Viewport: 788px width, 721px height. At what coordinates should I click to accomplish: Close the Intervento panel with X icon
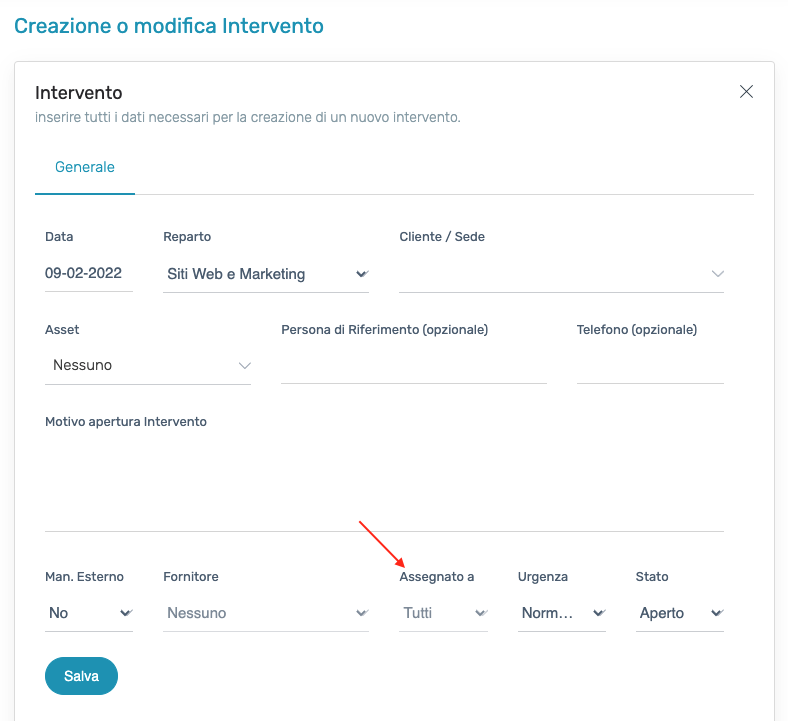coord(746,91)
